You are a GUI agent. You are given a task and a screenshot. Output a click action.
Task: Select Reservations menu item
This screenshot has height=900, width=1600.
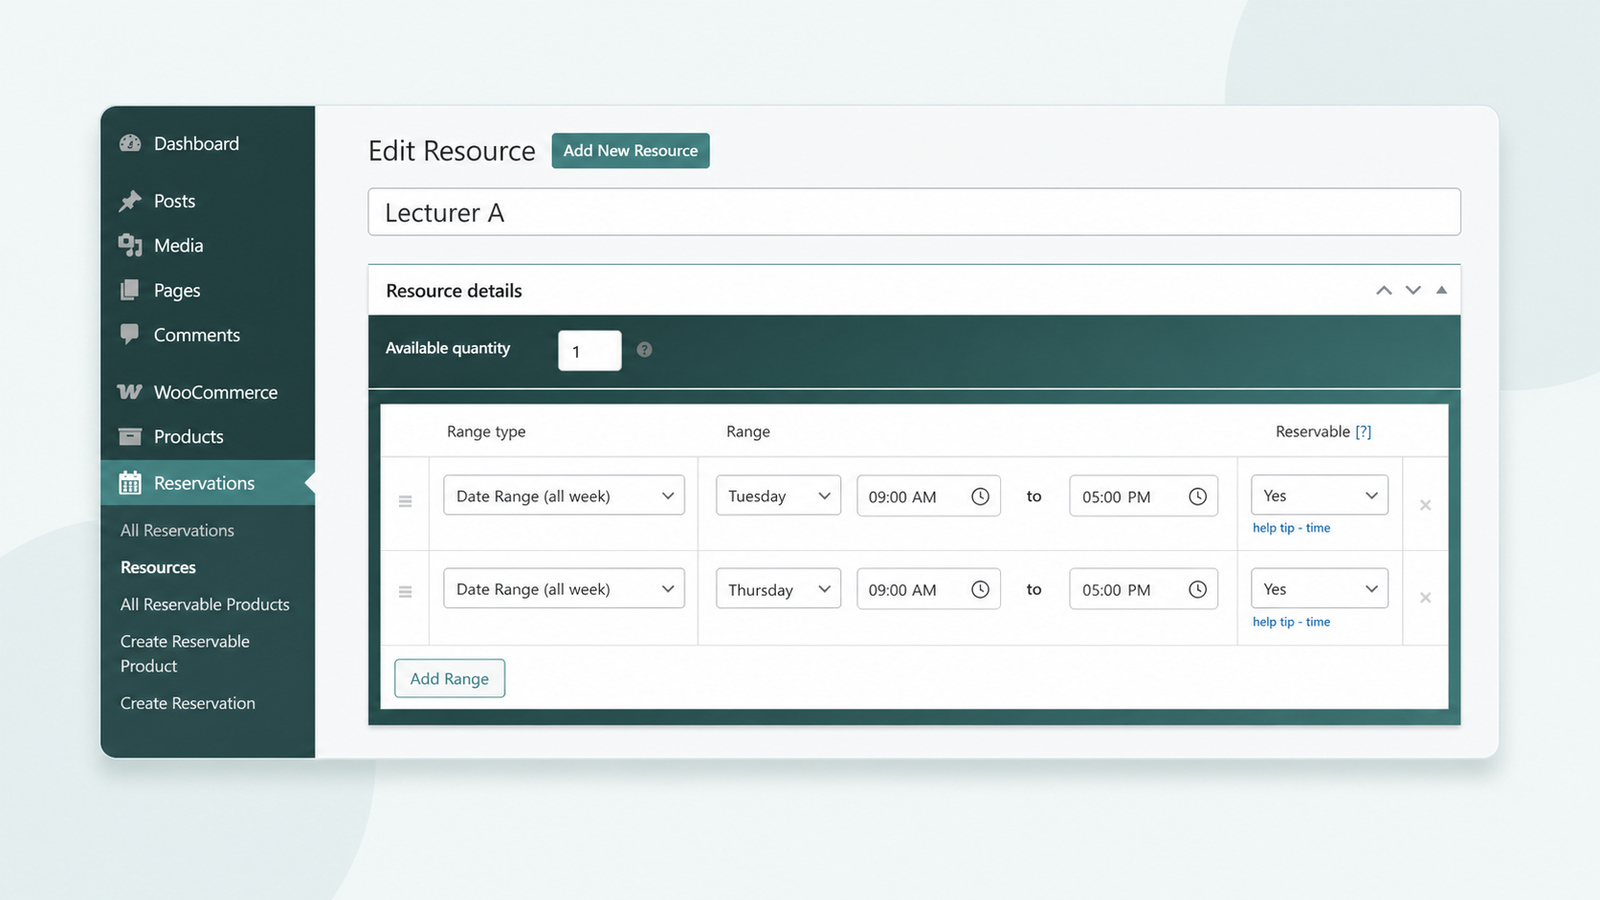click(x=208, y=482)
